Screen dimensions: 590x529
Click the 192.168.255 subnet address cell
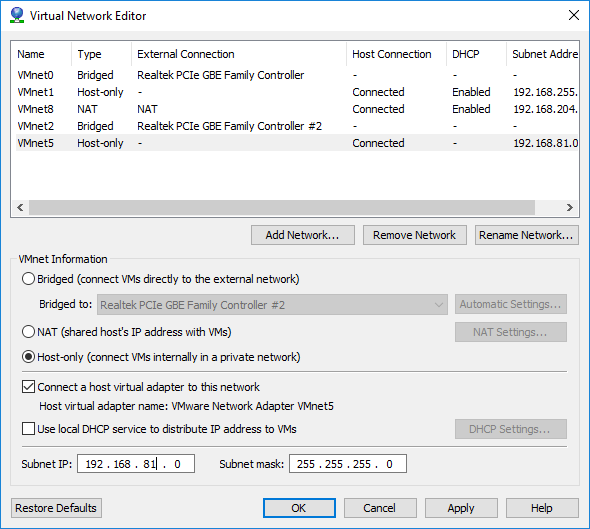546,92
